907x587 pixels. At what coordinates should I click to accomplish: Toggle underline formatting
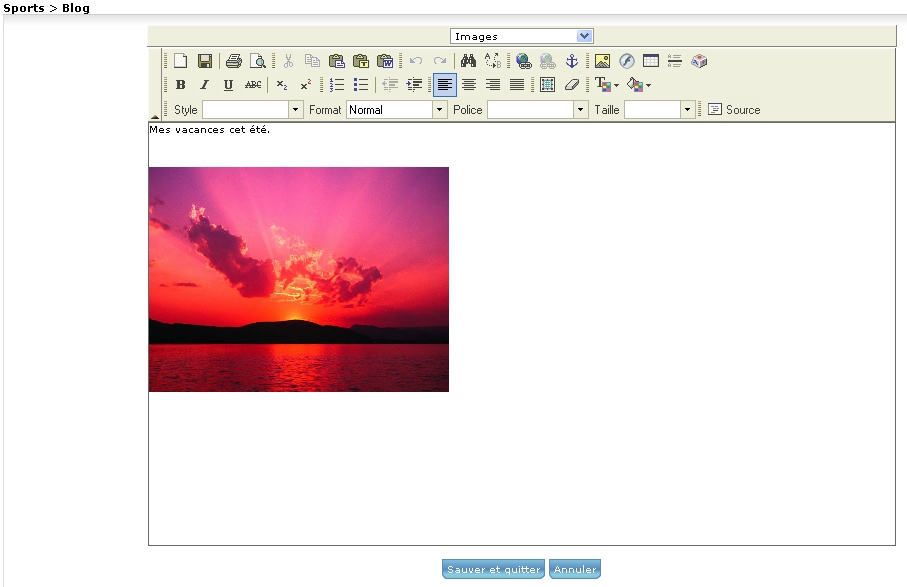pos(228,85)
